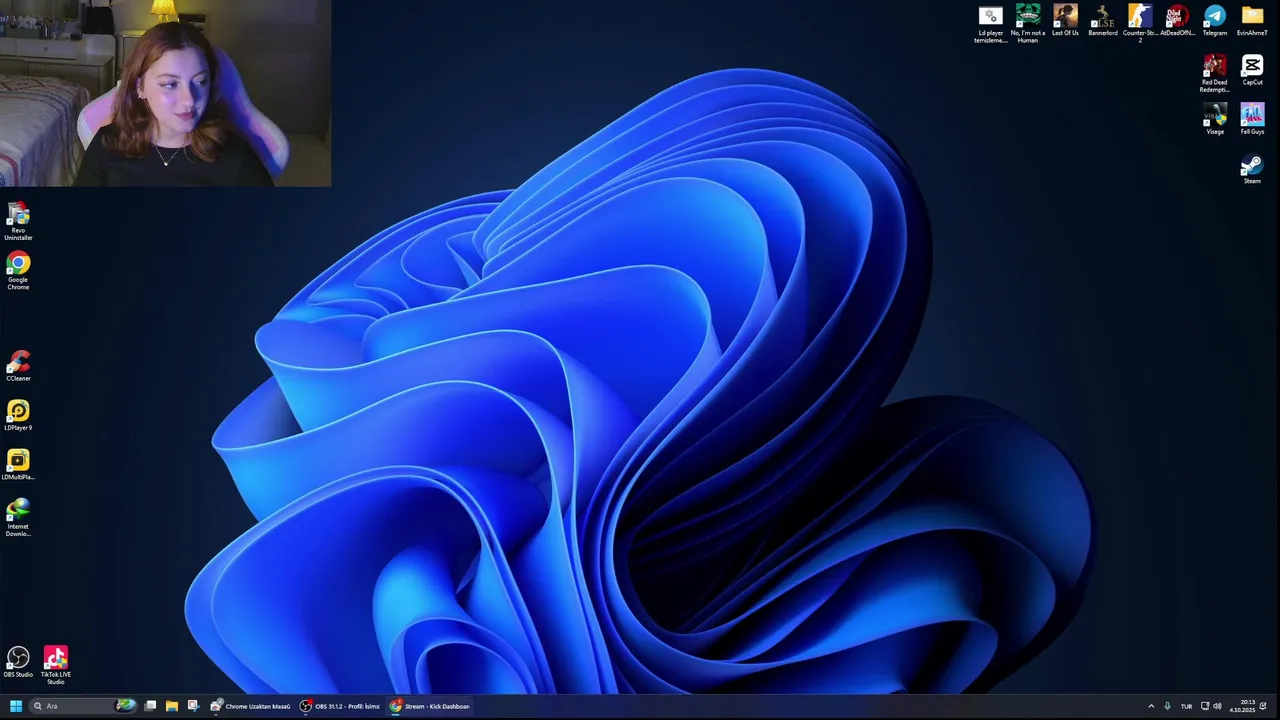Screen dimensions: 1280x720
Task: Select the AtDeadOfNight desktop shortcut
Action: (x=1177, y=21)
